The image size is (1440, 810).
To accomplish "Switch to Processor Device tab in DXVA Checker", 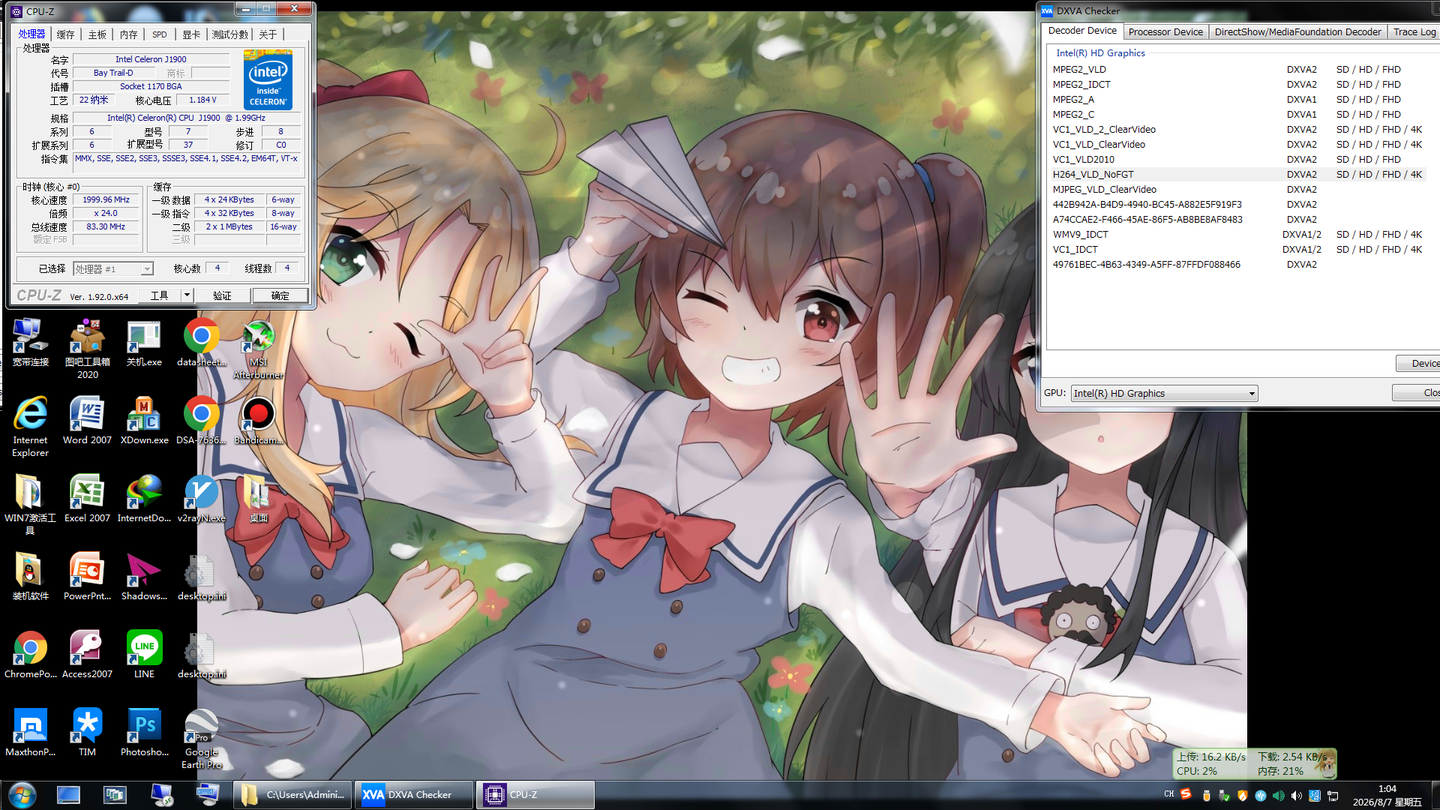I will pos(1165,32).
